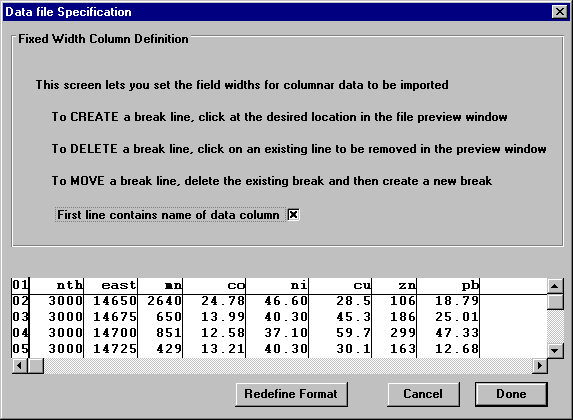Confirm column definition with Done
The image size is (573, 420).
click(511, 394)
